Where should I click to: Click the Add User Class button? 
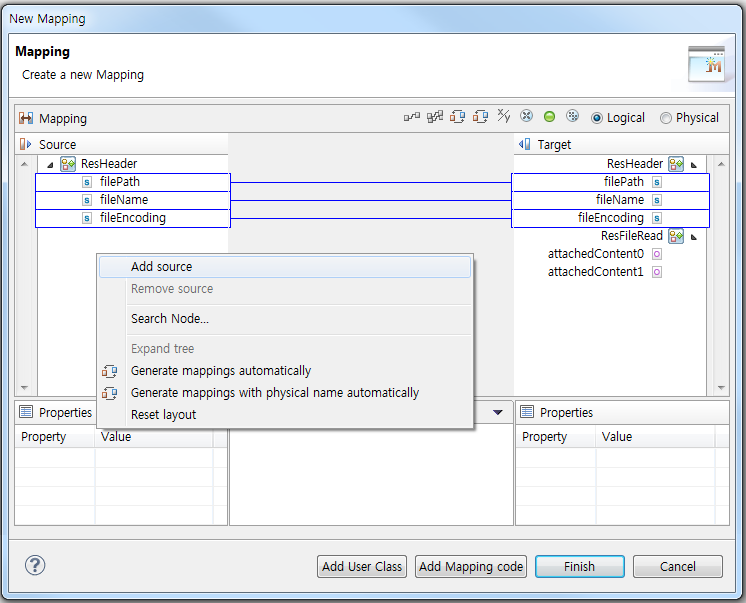click(362, 566)
